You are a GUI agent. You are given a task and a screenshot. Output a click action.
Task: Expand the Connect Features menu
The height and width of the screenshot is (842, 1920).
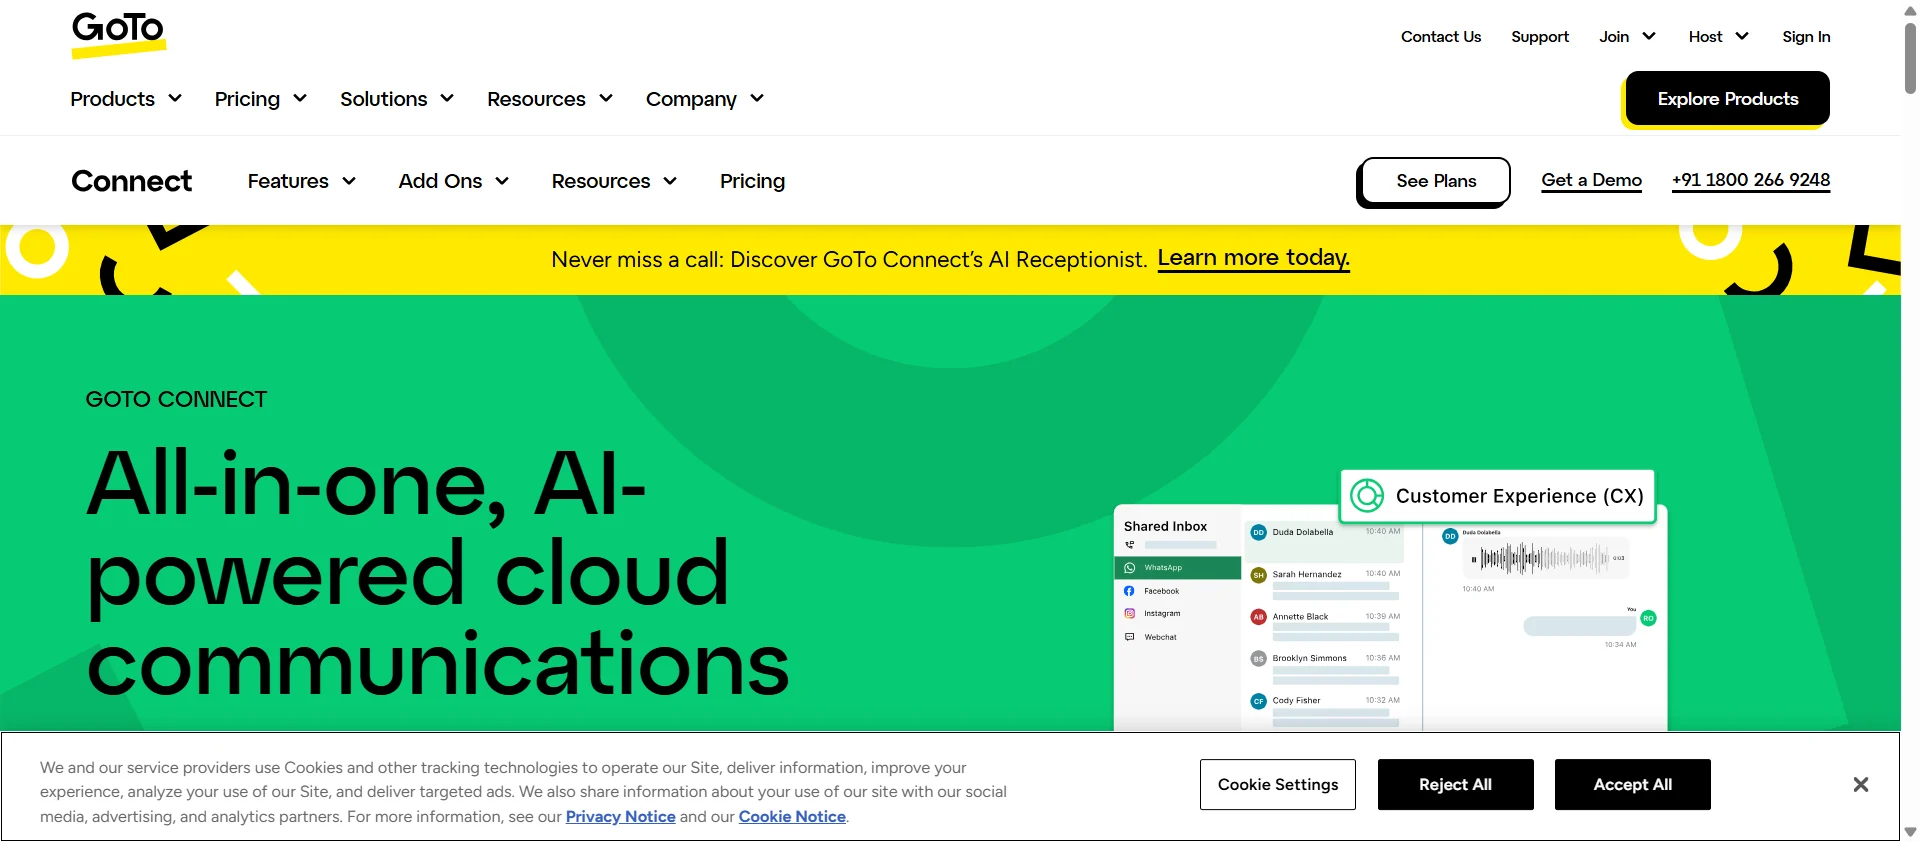coord(302,181)
